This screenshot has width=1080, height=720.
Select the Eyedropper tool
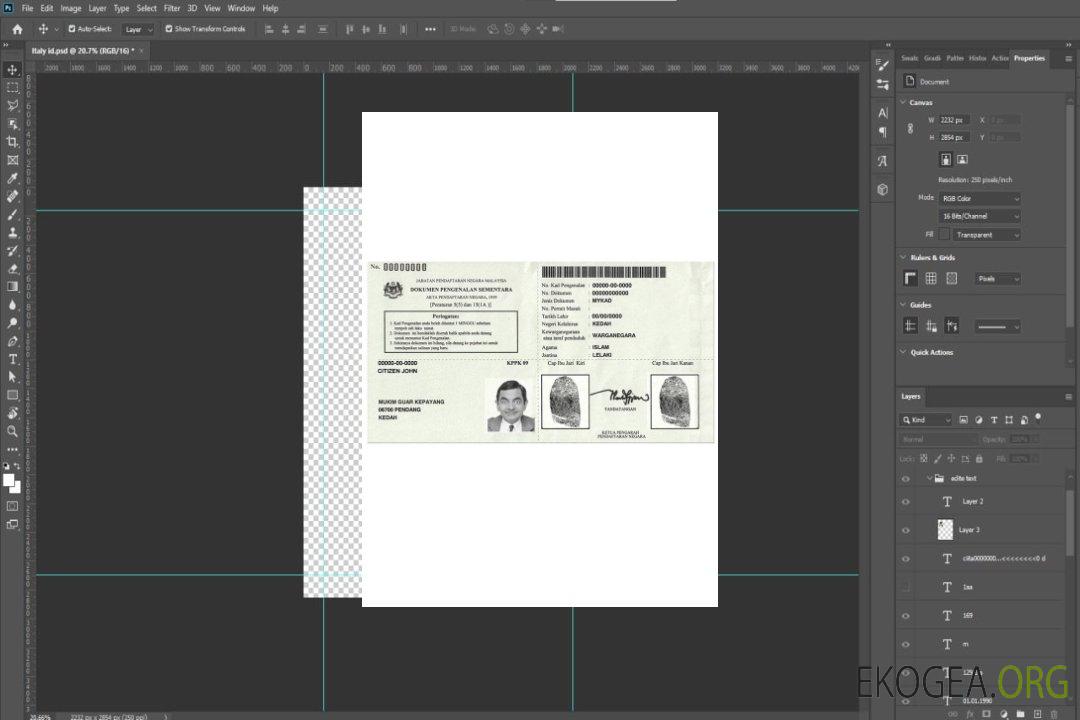coord(12,178)
